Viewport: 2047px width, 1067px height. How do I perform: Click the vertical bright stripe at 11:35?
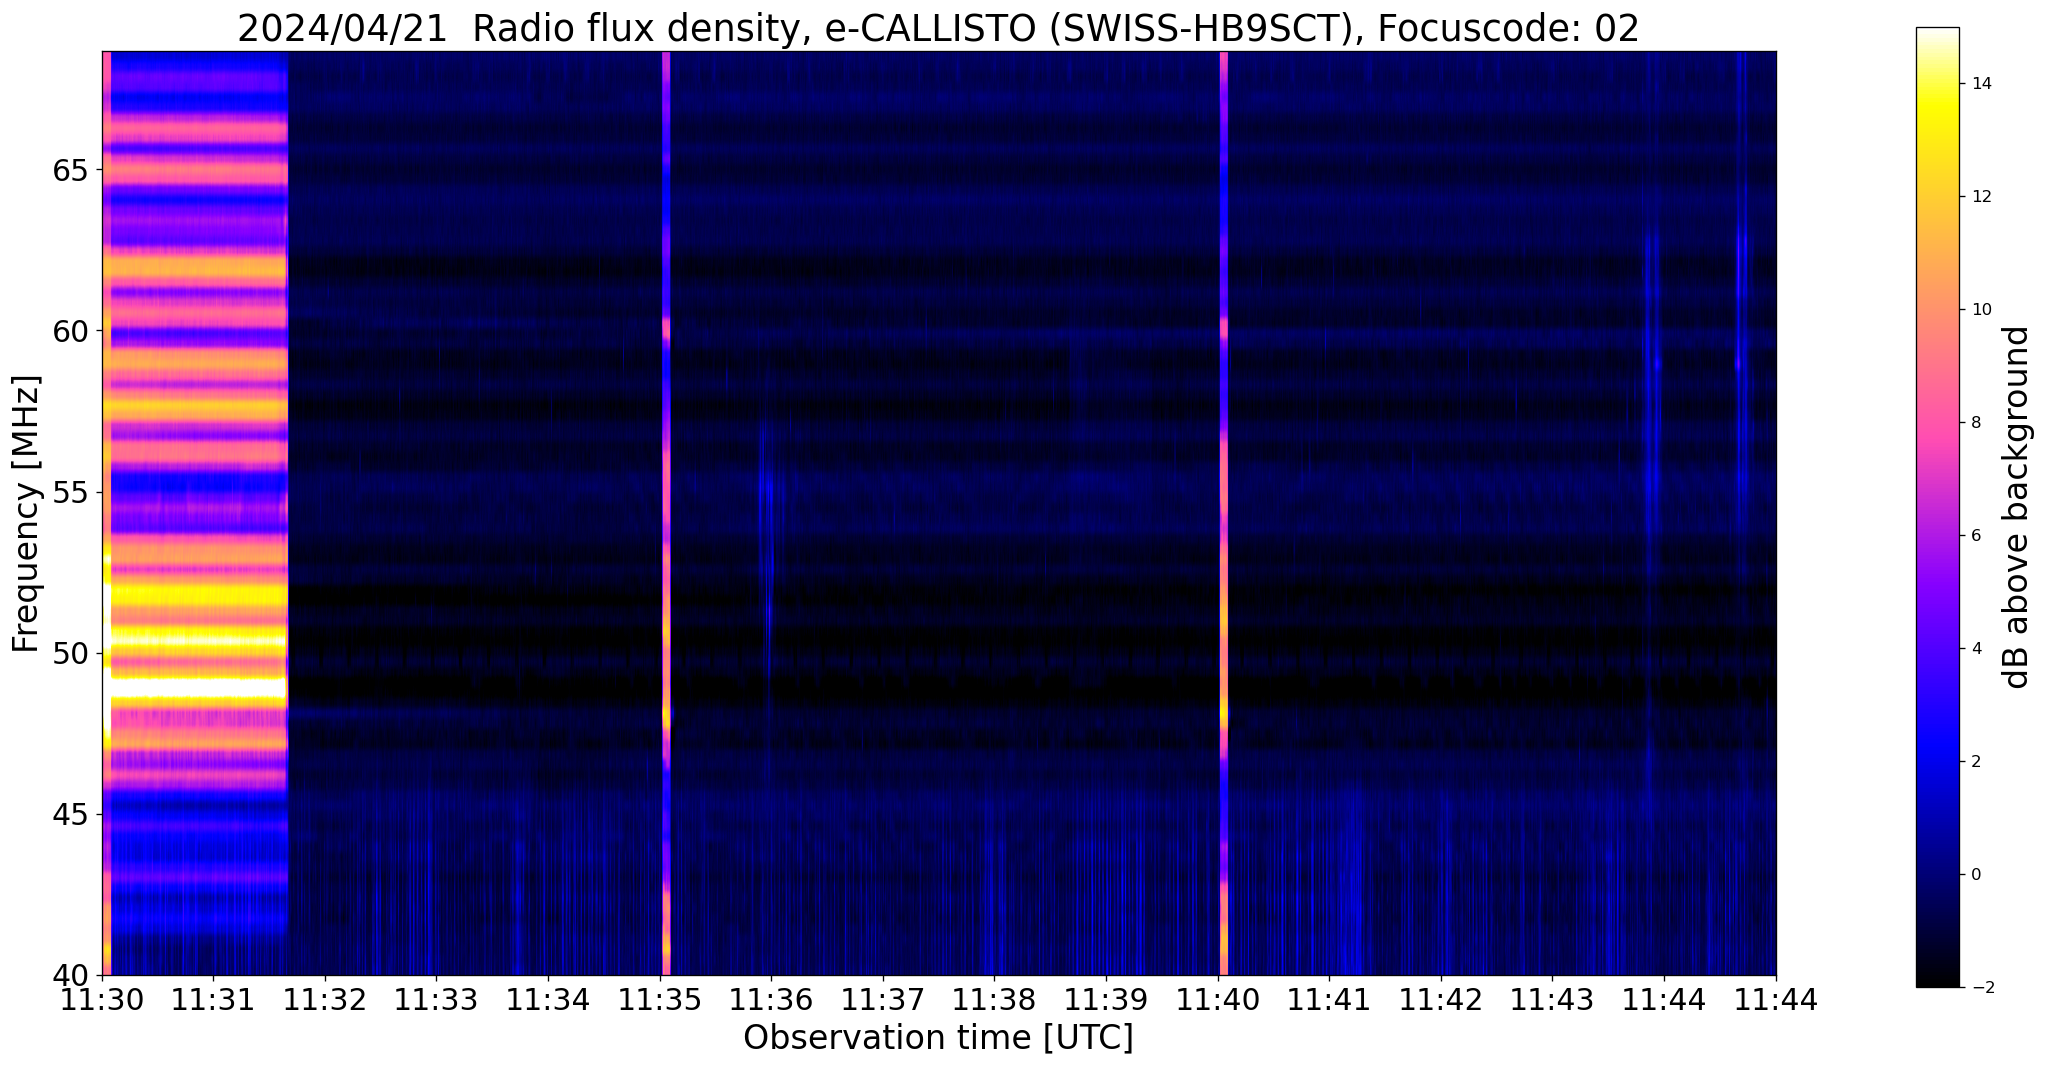point(666,513)
